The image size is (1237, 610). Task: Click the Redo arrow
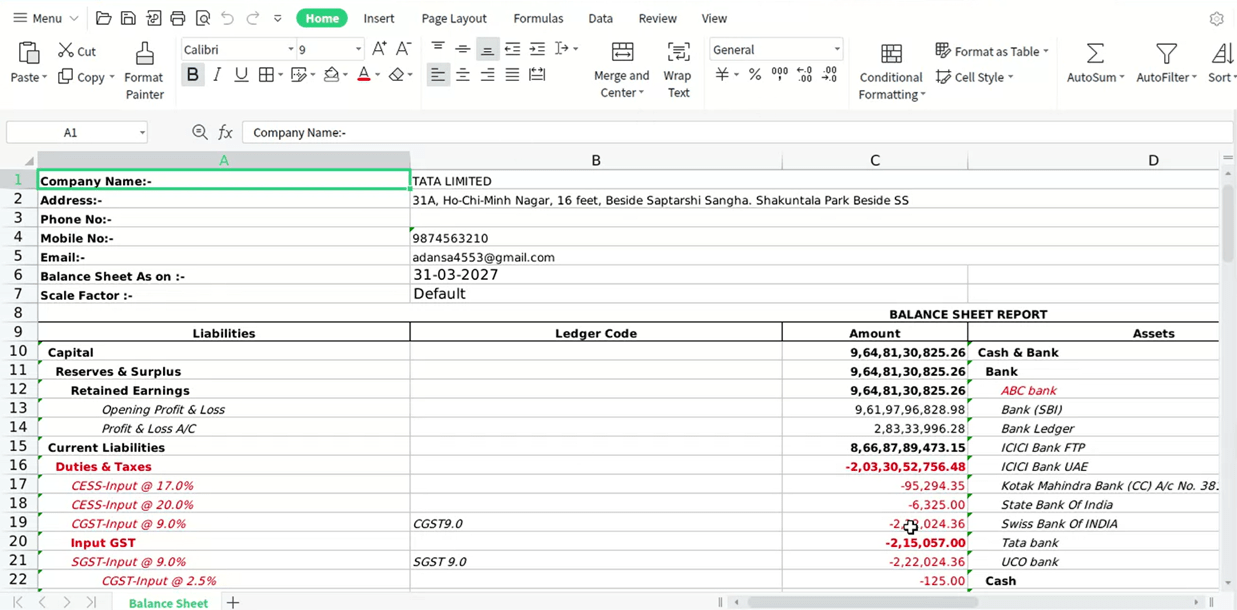tap(252, 18)
